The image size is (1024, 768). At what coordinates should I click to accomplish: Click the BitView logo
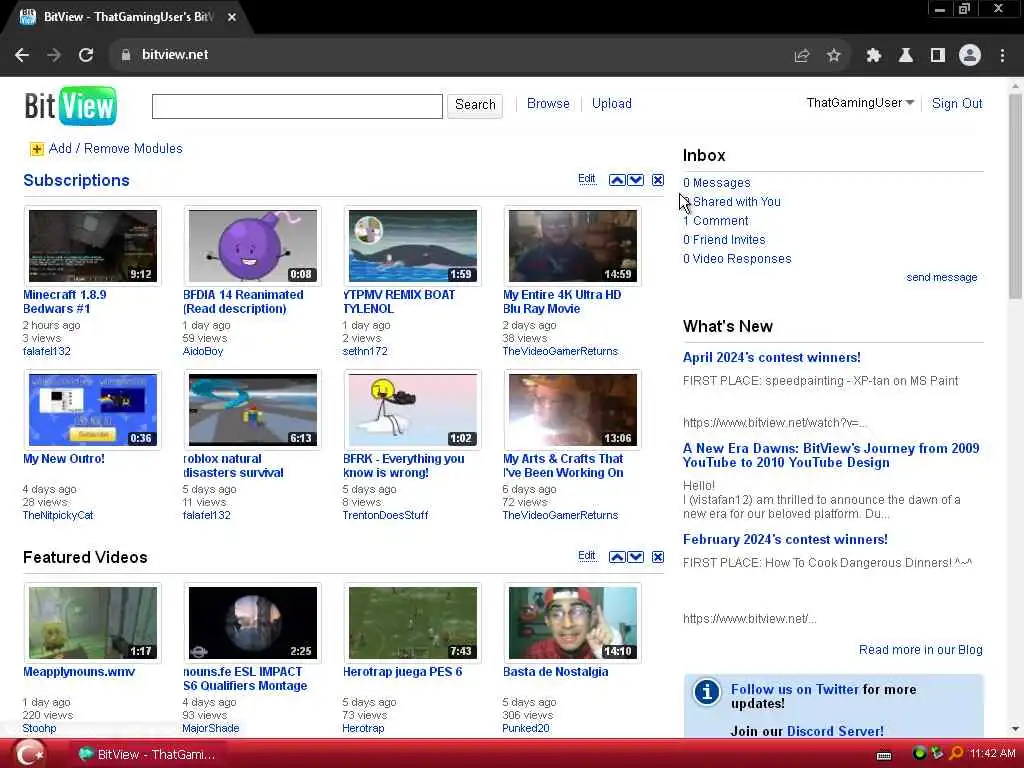click(x=71, y=105)
